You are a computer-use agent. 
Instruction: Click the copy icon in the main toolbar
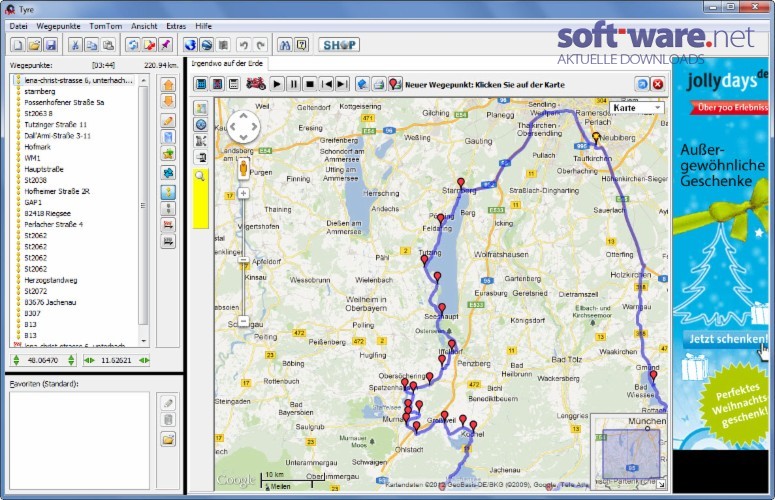point(91,45)
